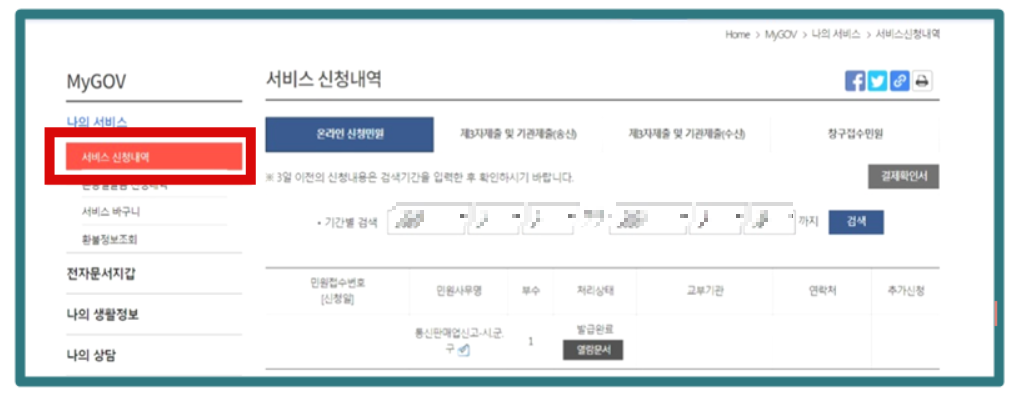Screen dimensions: 1017x398
Task: Click 민원사무명 column header
Action: (459, 291)
